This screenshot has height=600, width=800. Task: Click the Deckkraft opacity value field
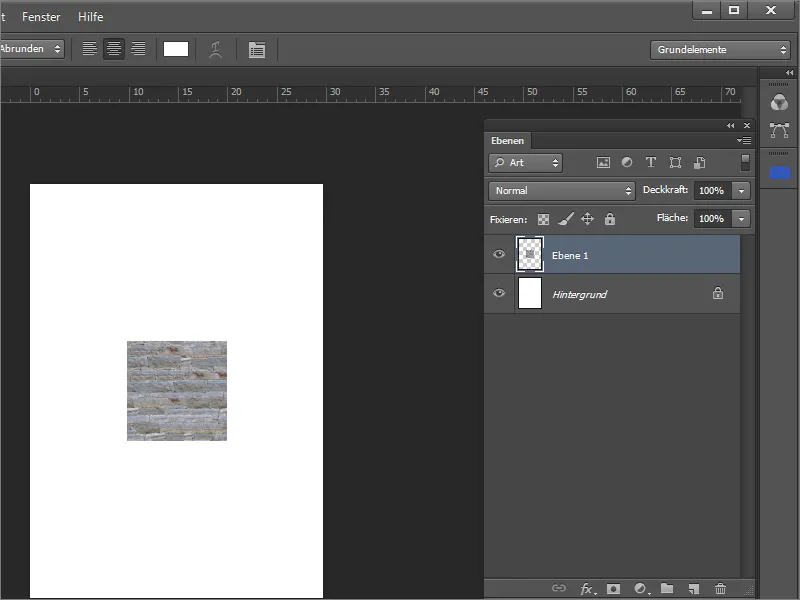(712, 191)
